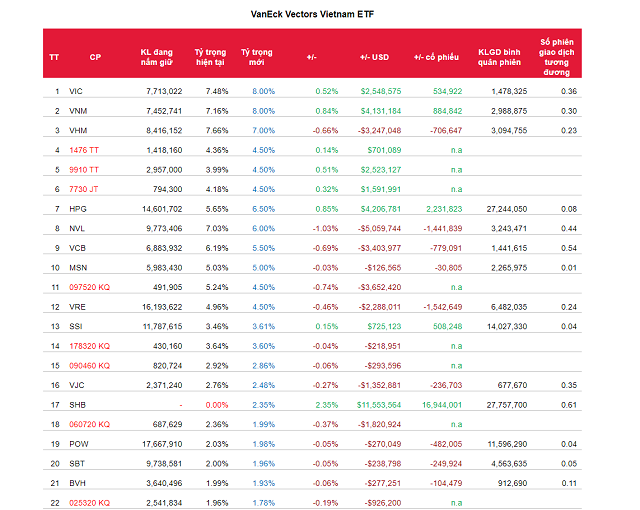This screenshot has width=640, height=510.
Task: Select the POW ticker cell
Action: pyautogui.click(x=79, y=444)
